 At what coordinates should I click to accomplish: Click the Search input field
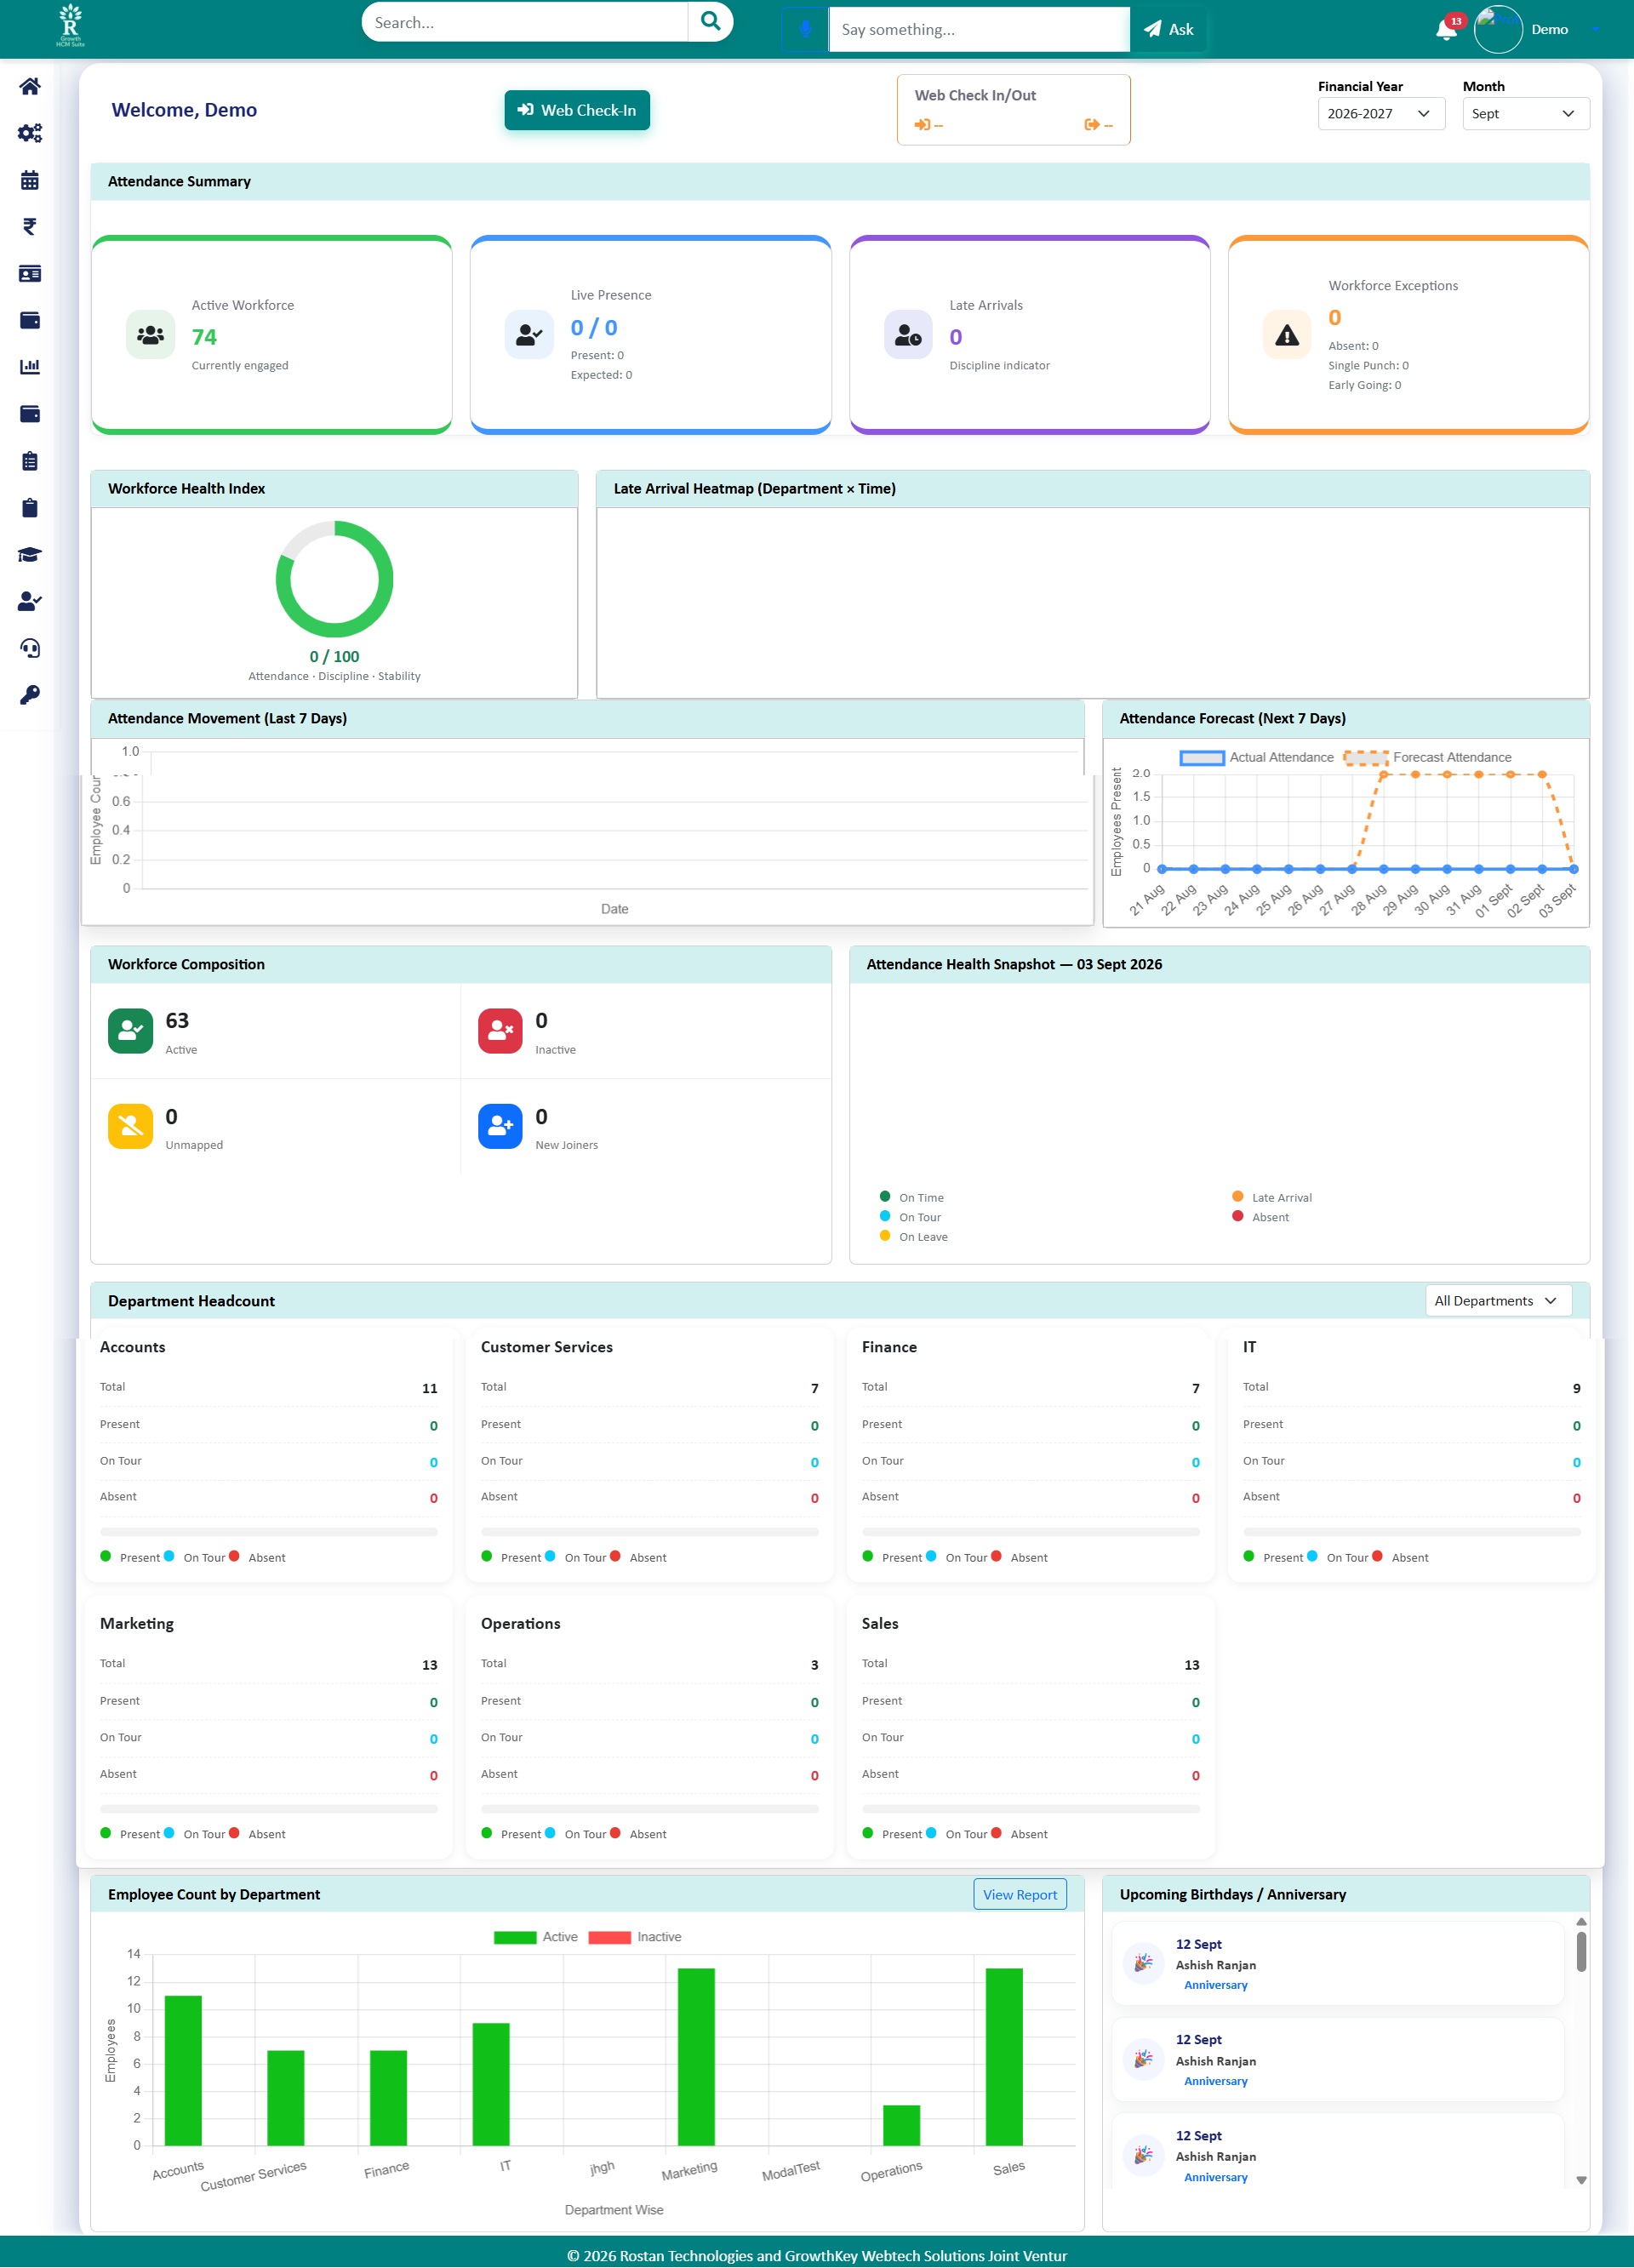pos(525,22)
